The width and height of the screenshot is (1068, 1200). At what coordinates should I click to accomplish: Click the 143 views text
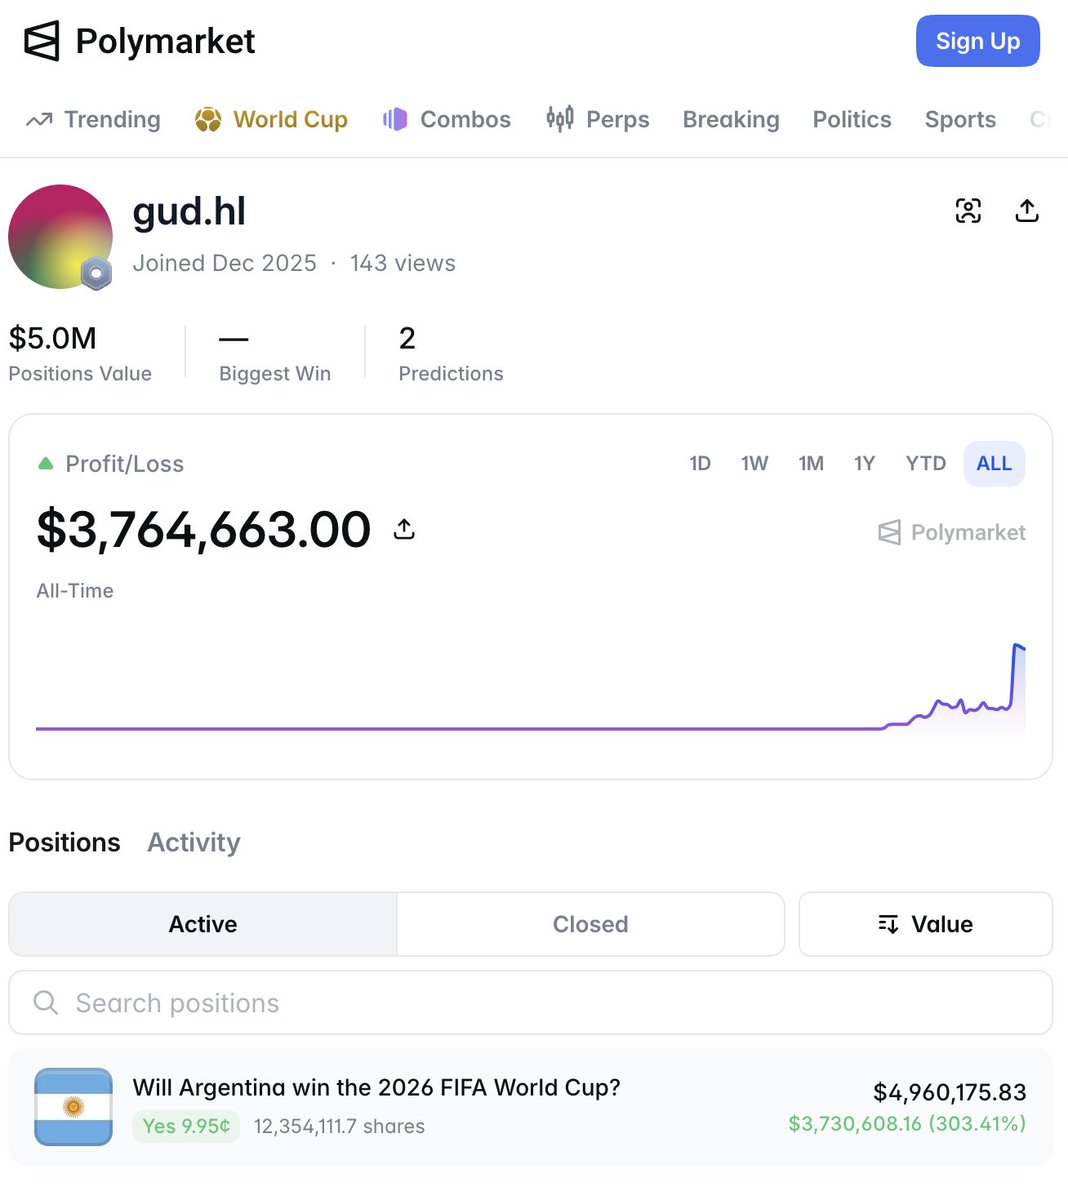[403, 263]
